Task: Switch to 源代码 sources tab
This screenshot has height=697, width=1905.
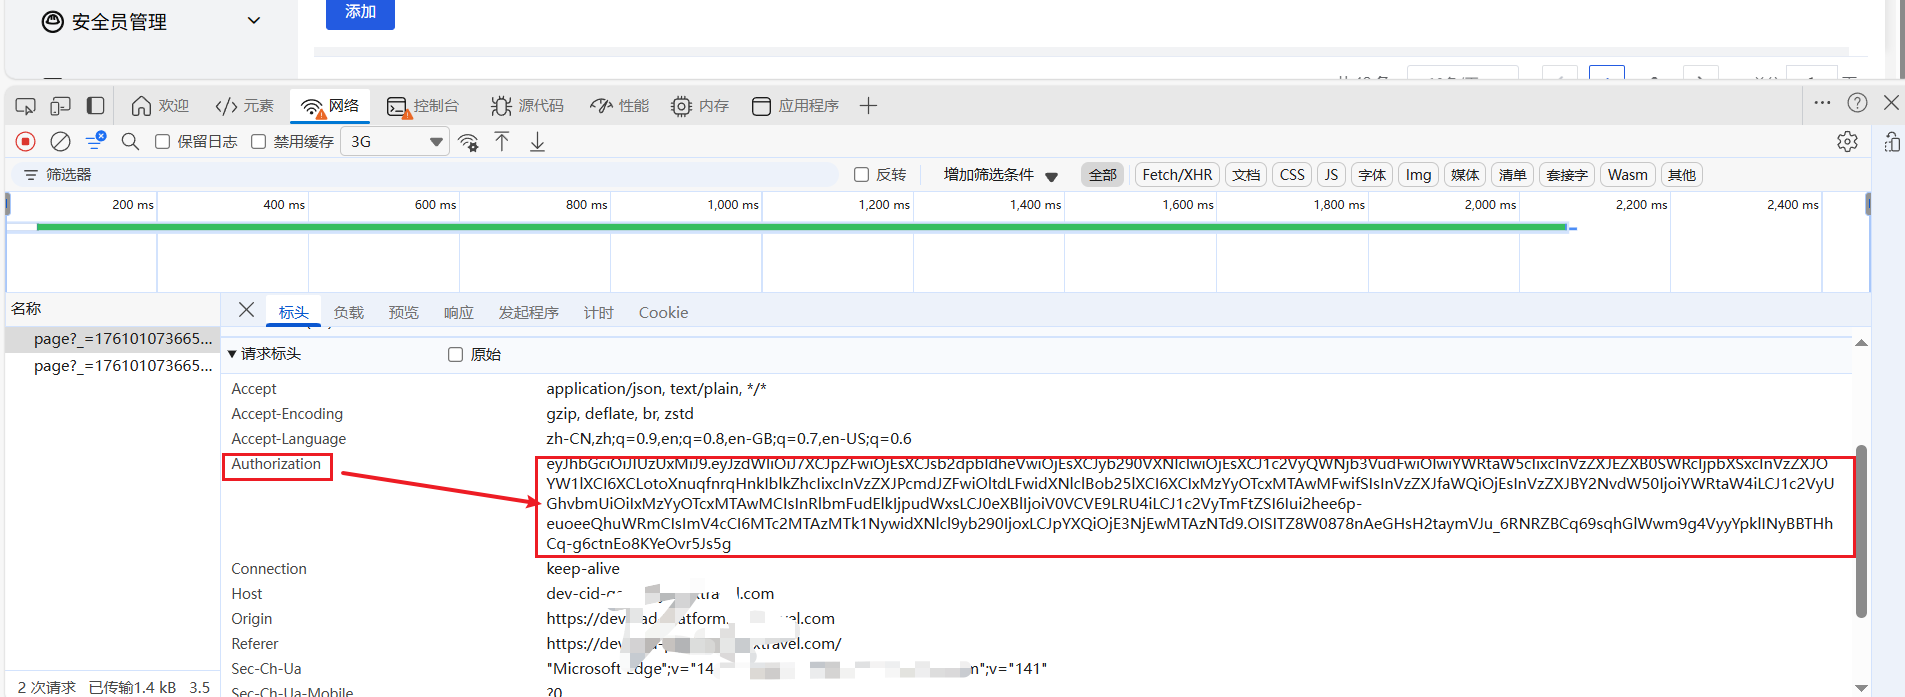Action: pos(527,106)
